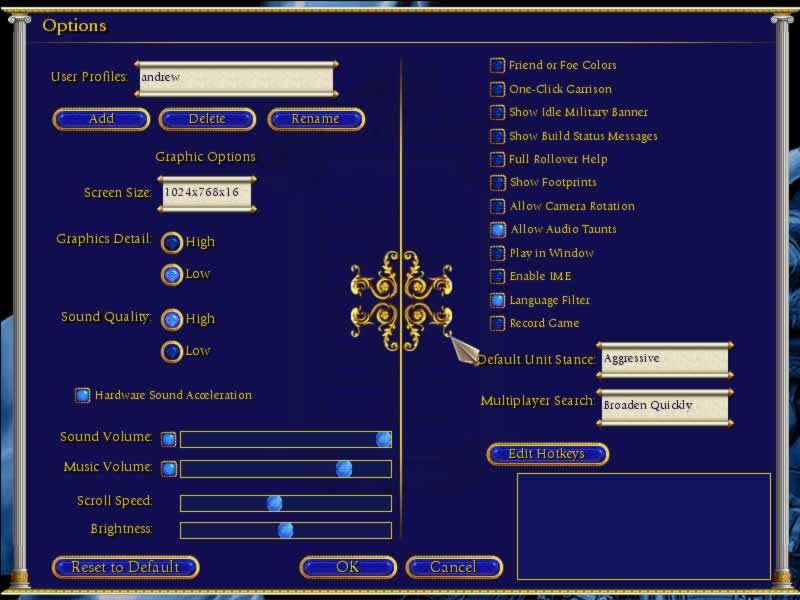Enable Friend or Foe Colors checkbox

click(x=497, y=66)
